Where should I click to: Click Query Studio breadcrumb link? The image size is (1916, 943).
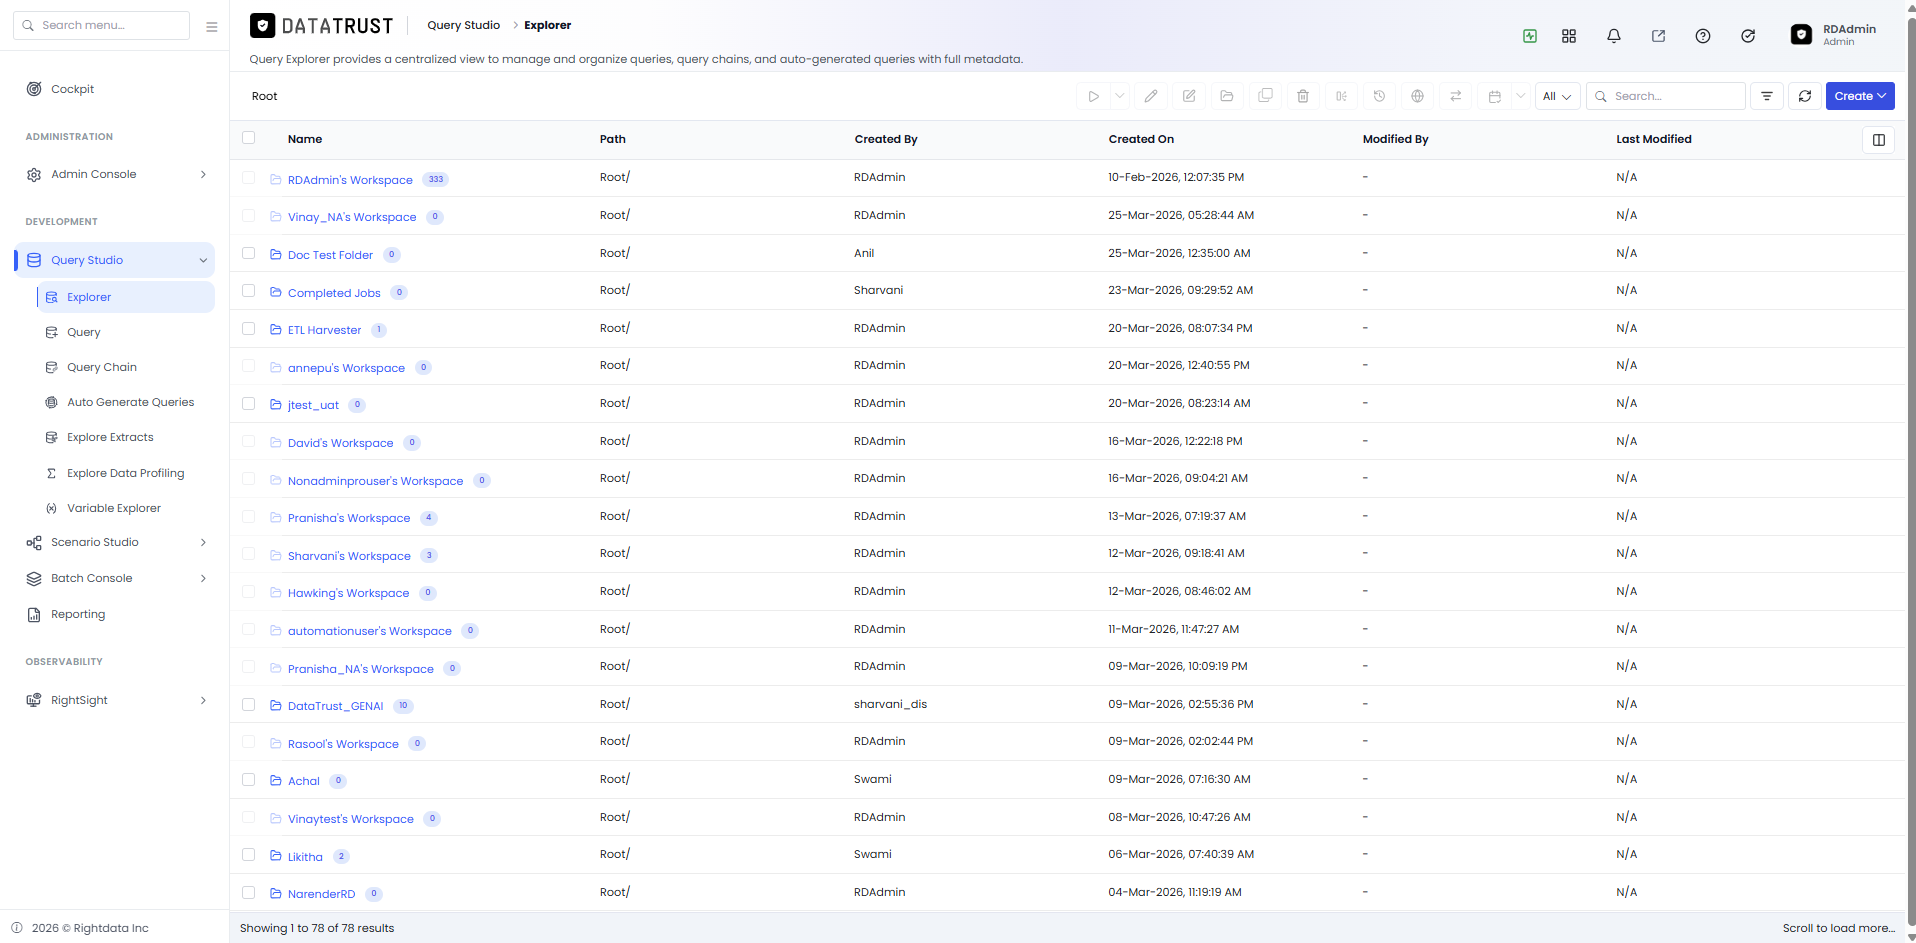coord(463,25)
